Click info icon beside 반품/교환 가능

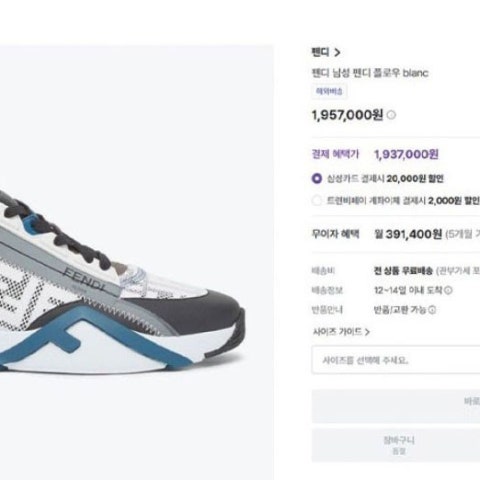pos(432,310)
